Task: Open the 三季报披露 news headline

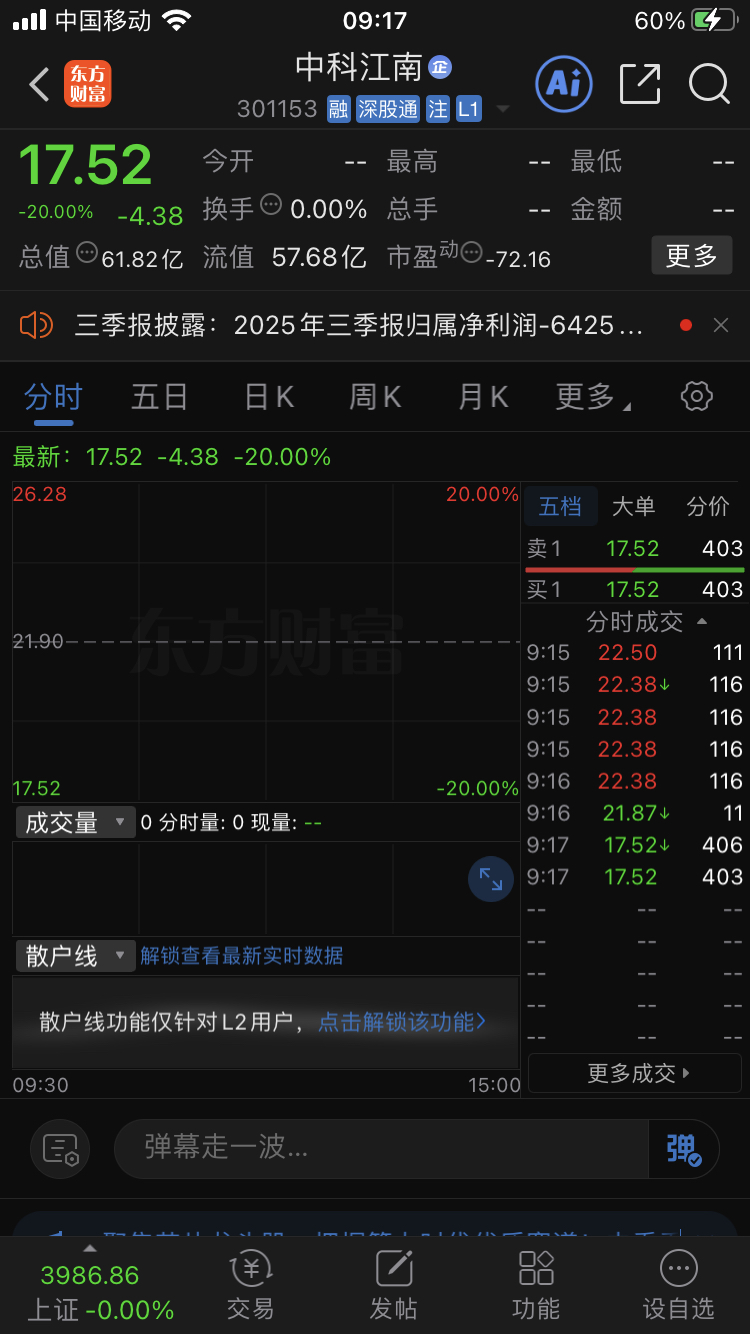Action: click(359, 325)
